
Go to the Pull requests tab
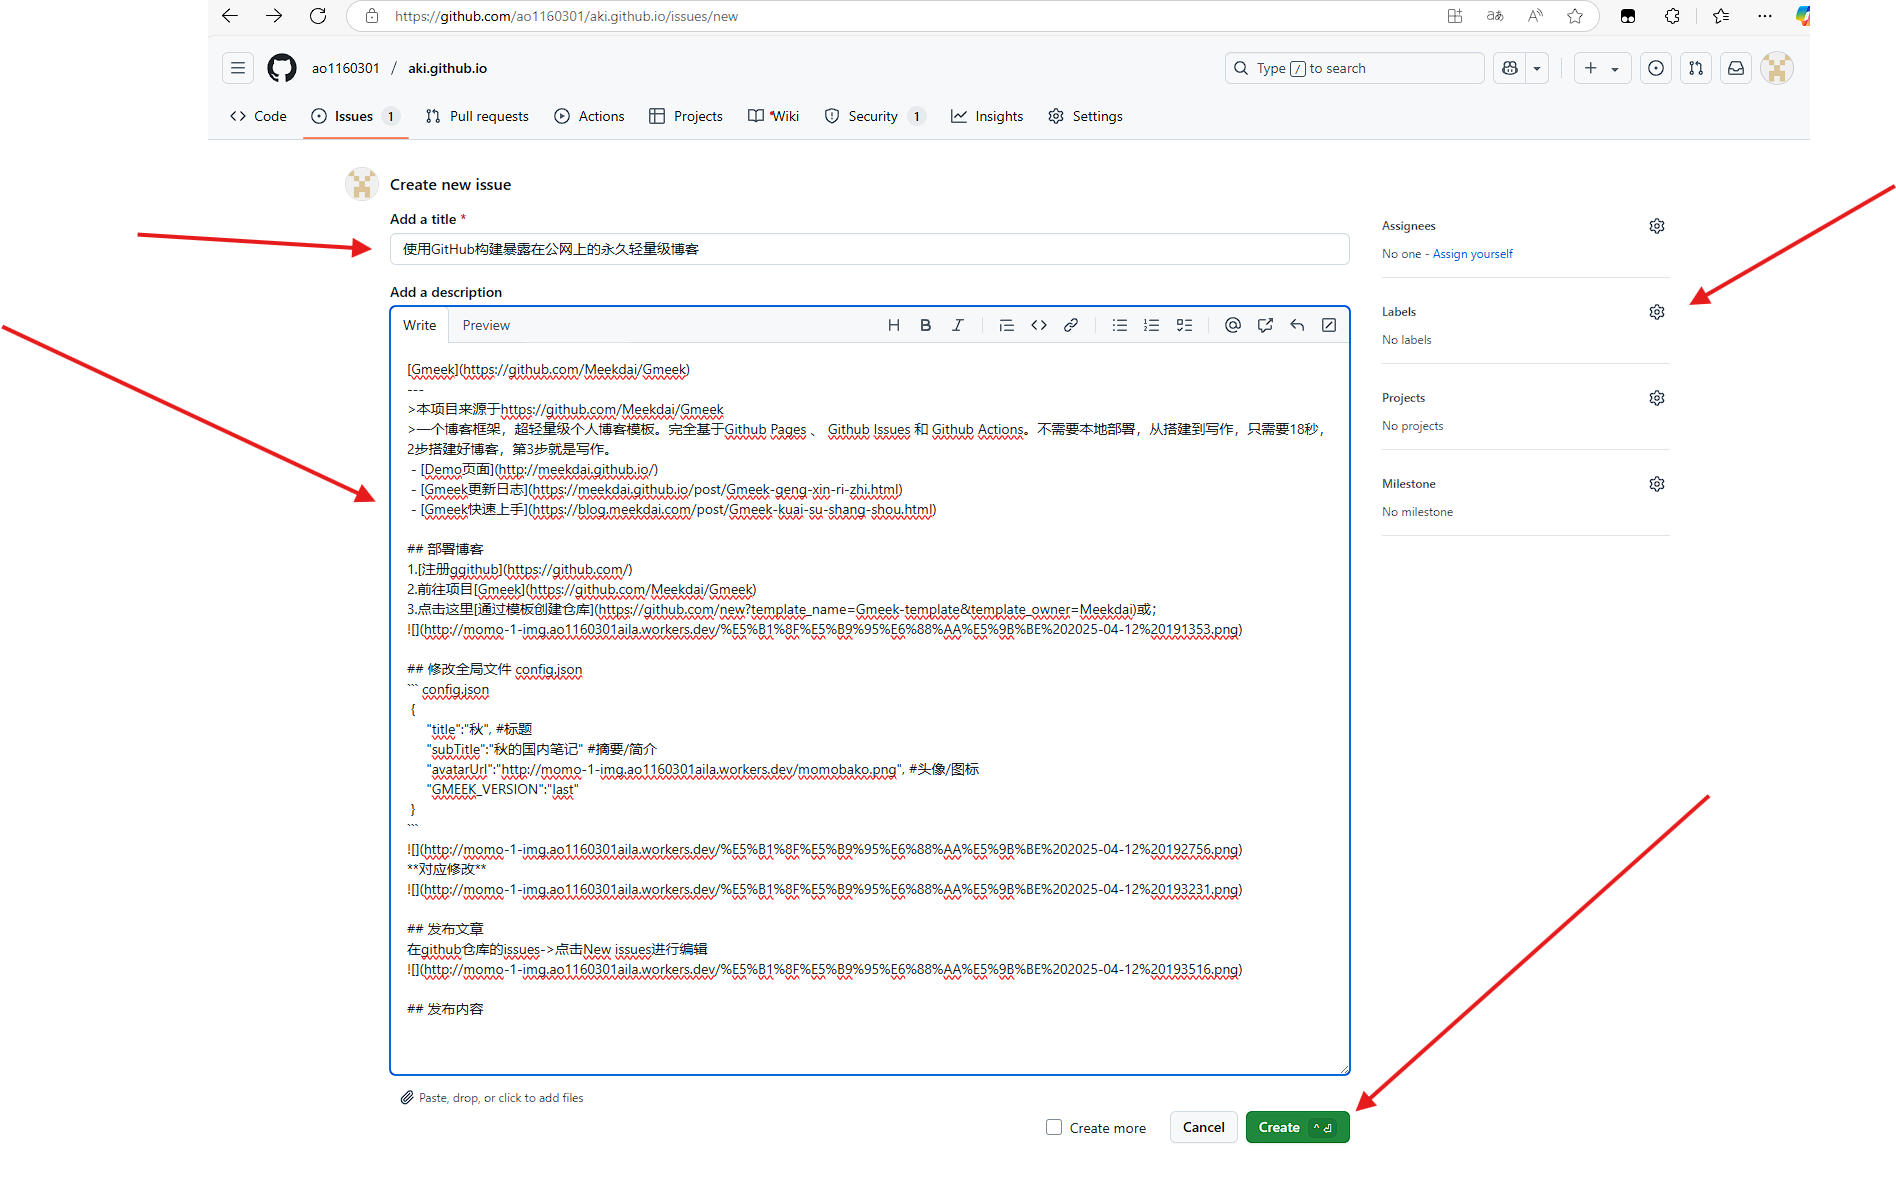click(x=477, y=116)
